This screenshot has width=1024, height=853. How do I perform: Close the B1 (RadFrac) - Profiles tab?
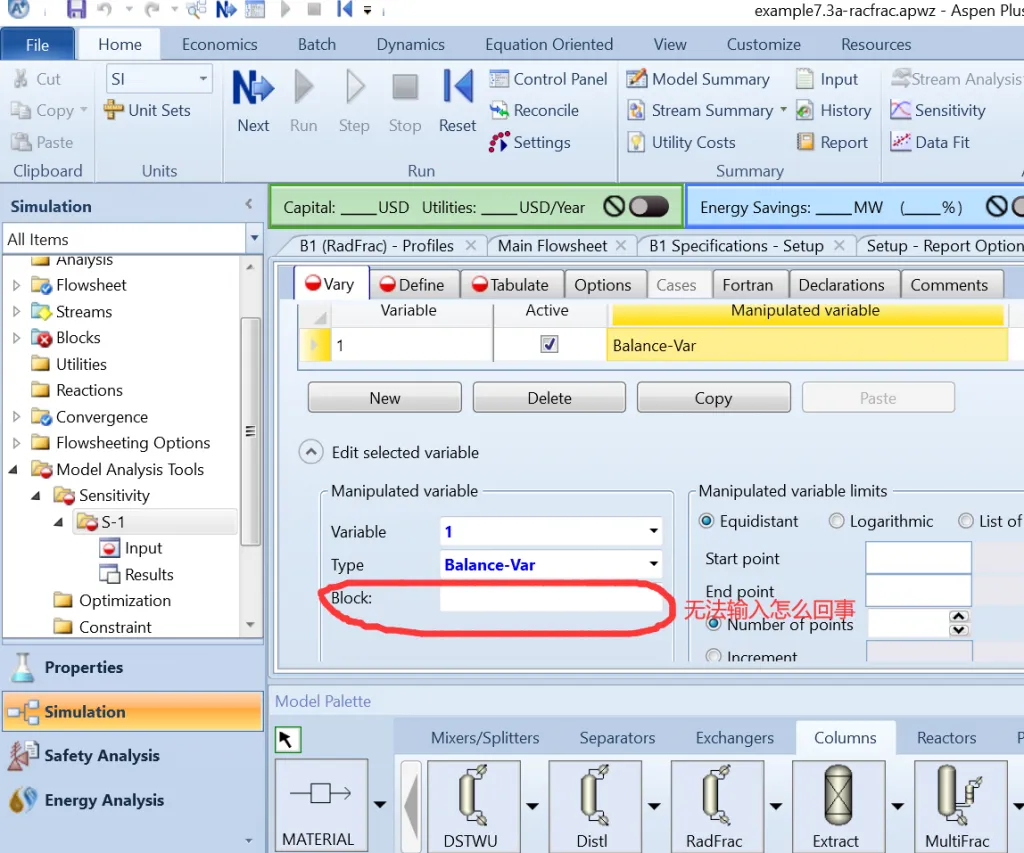[471, 245]
